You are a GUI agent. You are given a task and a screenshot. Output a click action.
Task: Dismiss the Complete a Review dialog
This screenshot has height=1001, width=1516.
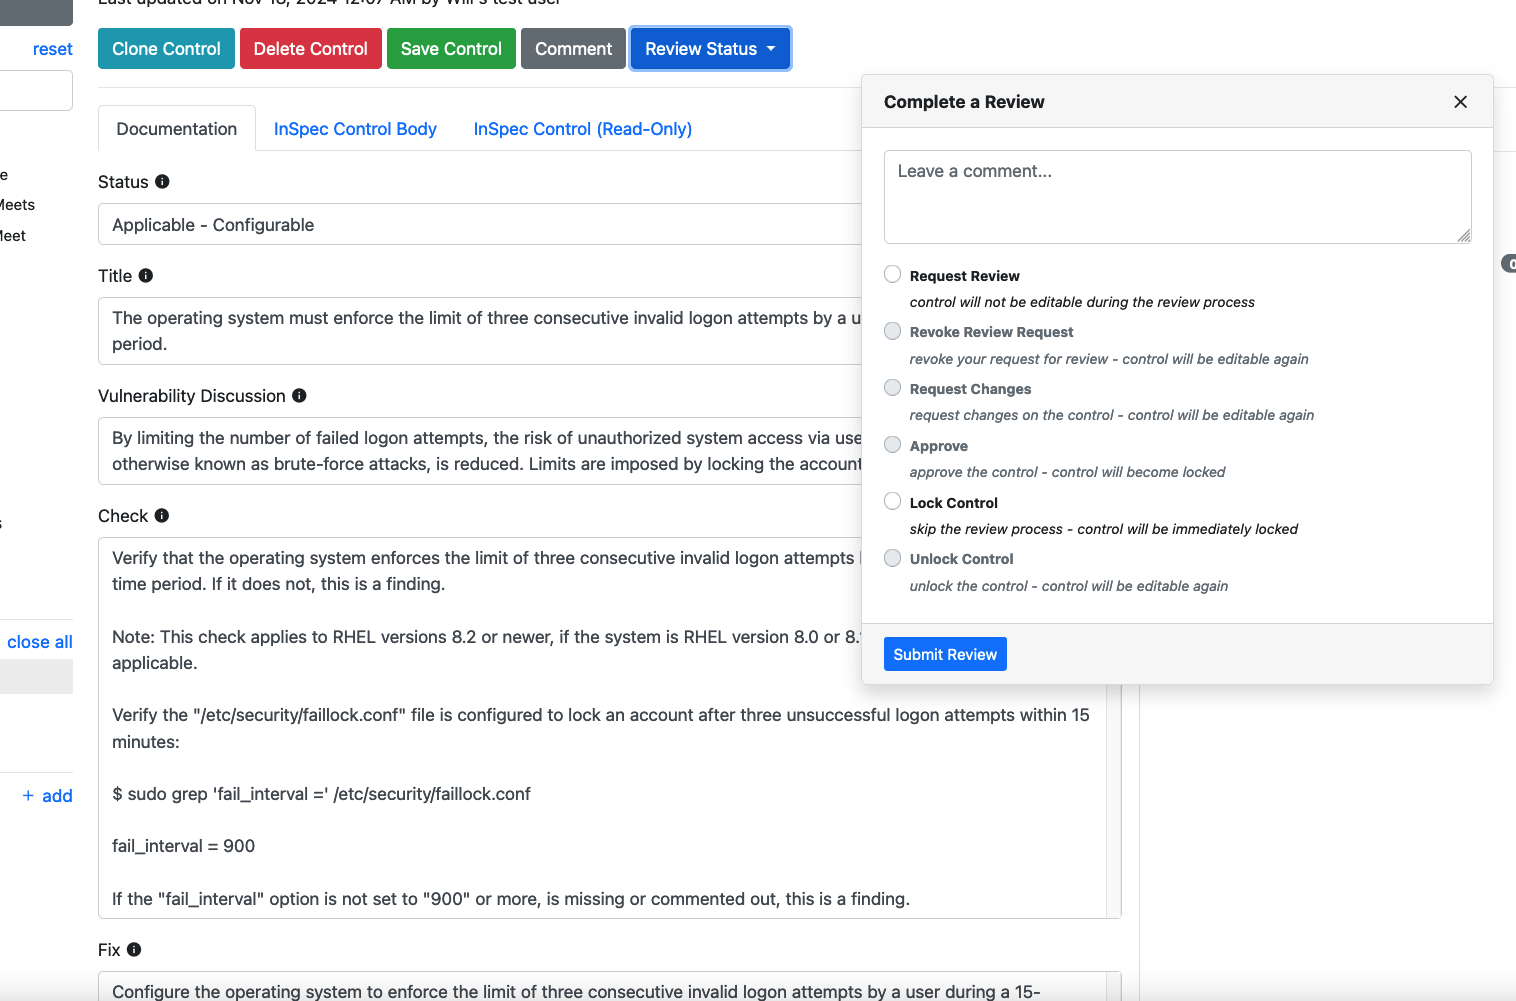coord(1460,102)
